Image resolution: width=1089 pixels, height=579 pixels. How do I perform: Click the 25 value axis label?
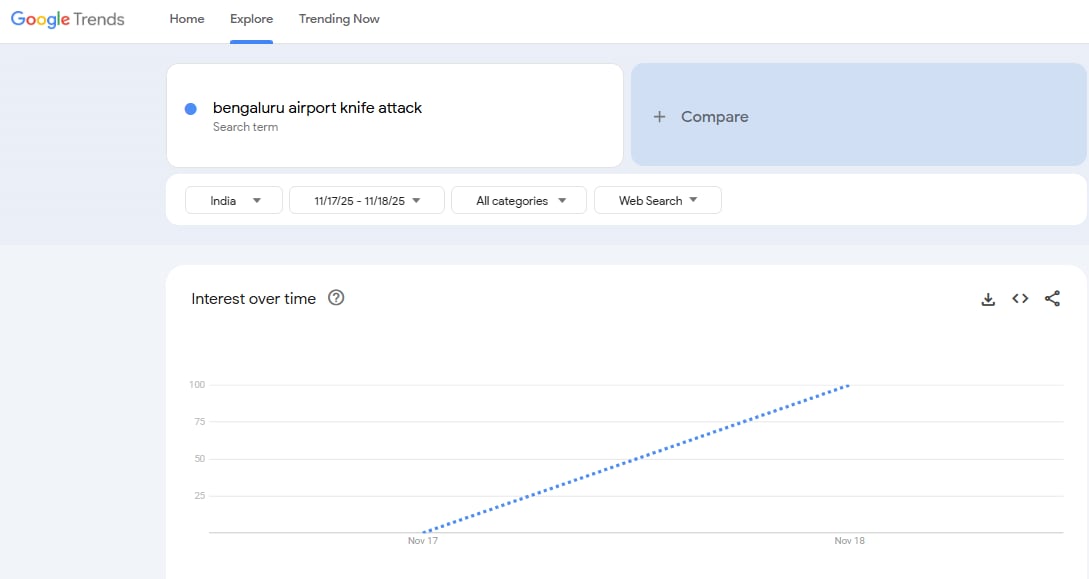[200, 496]
